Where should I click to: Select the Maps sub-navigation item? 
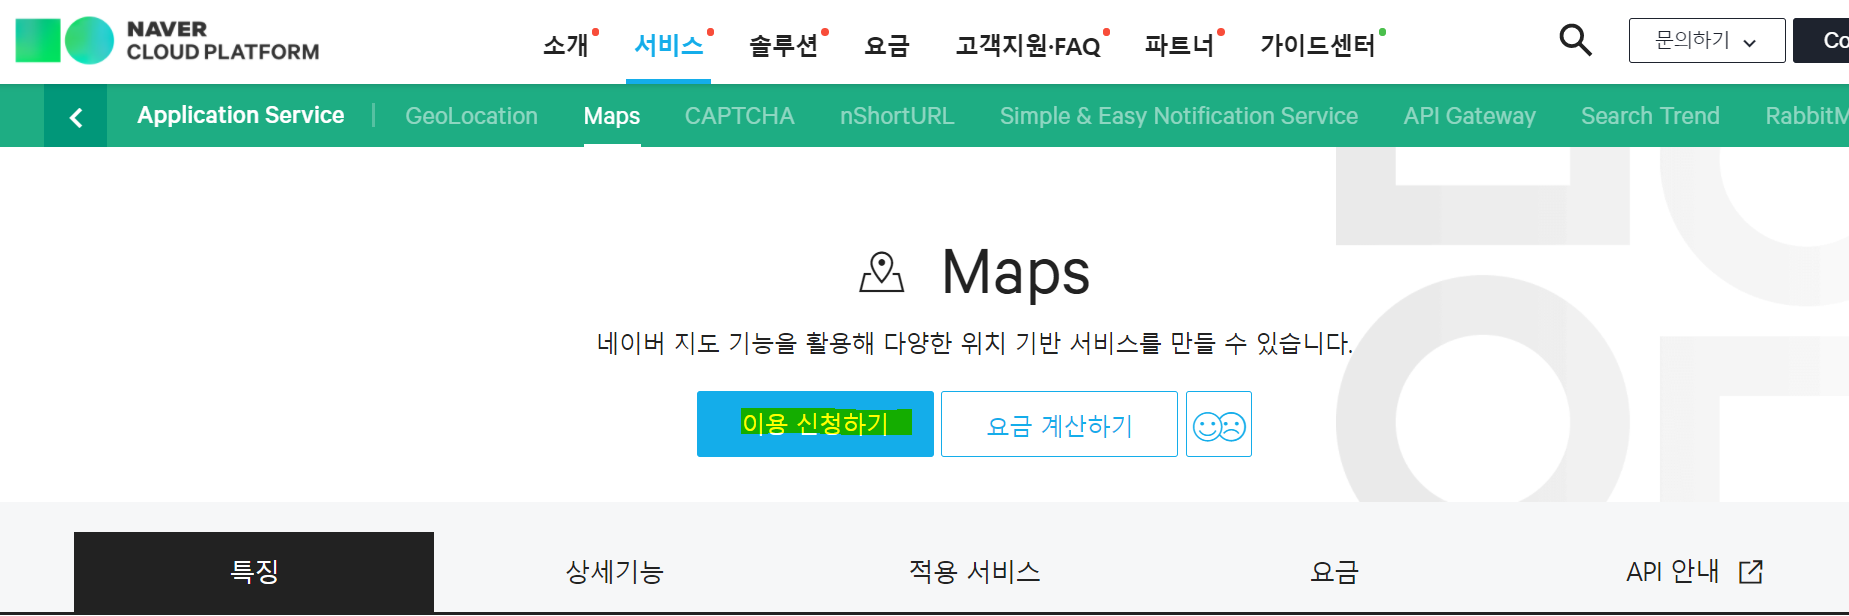[x=612, y=116]
